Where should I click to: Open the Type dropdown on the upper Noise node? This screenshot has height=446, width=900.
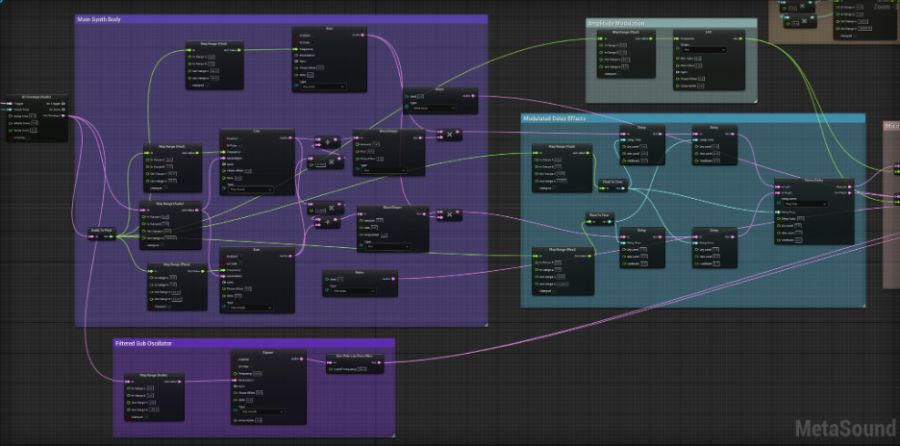[x=433, y=108]
